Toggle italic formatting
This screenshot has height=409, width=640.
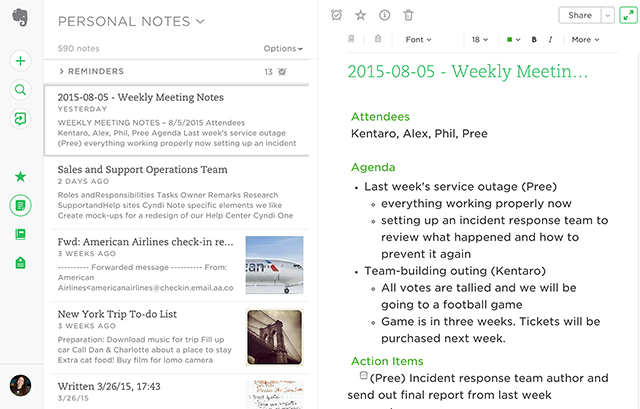tap(552, 40)
